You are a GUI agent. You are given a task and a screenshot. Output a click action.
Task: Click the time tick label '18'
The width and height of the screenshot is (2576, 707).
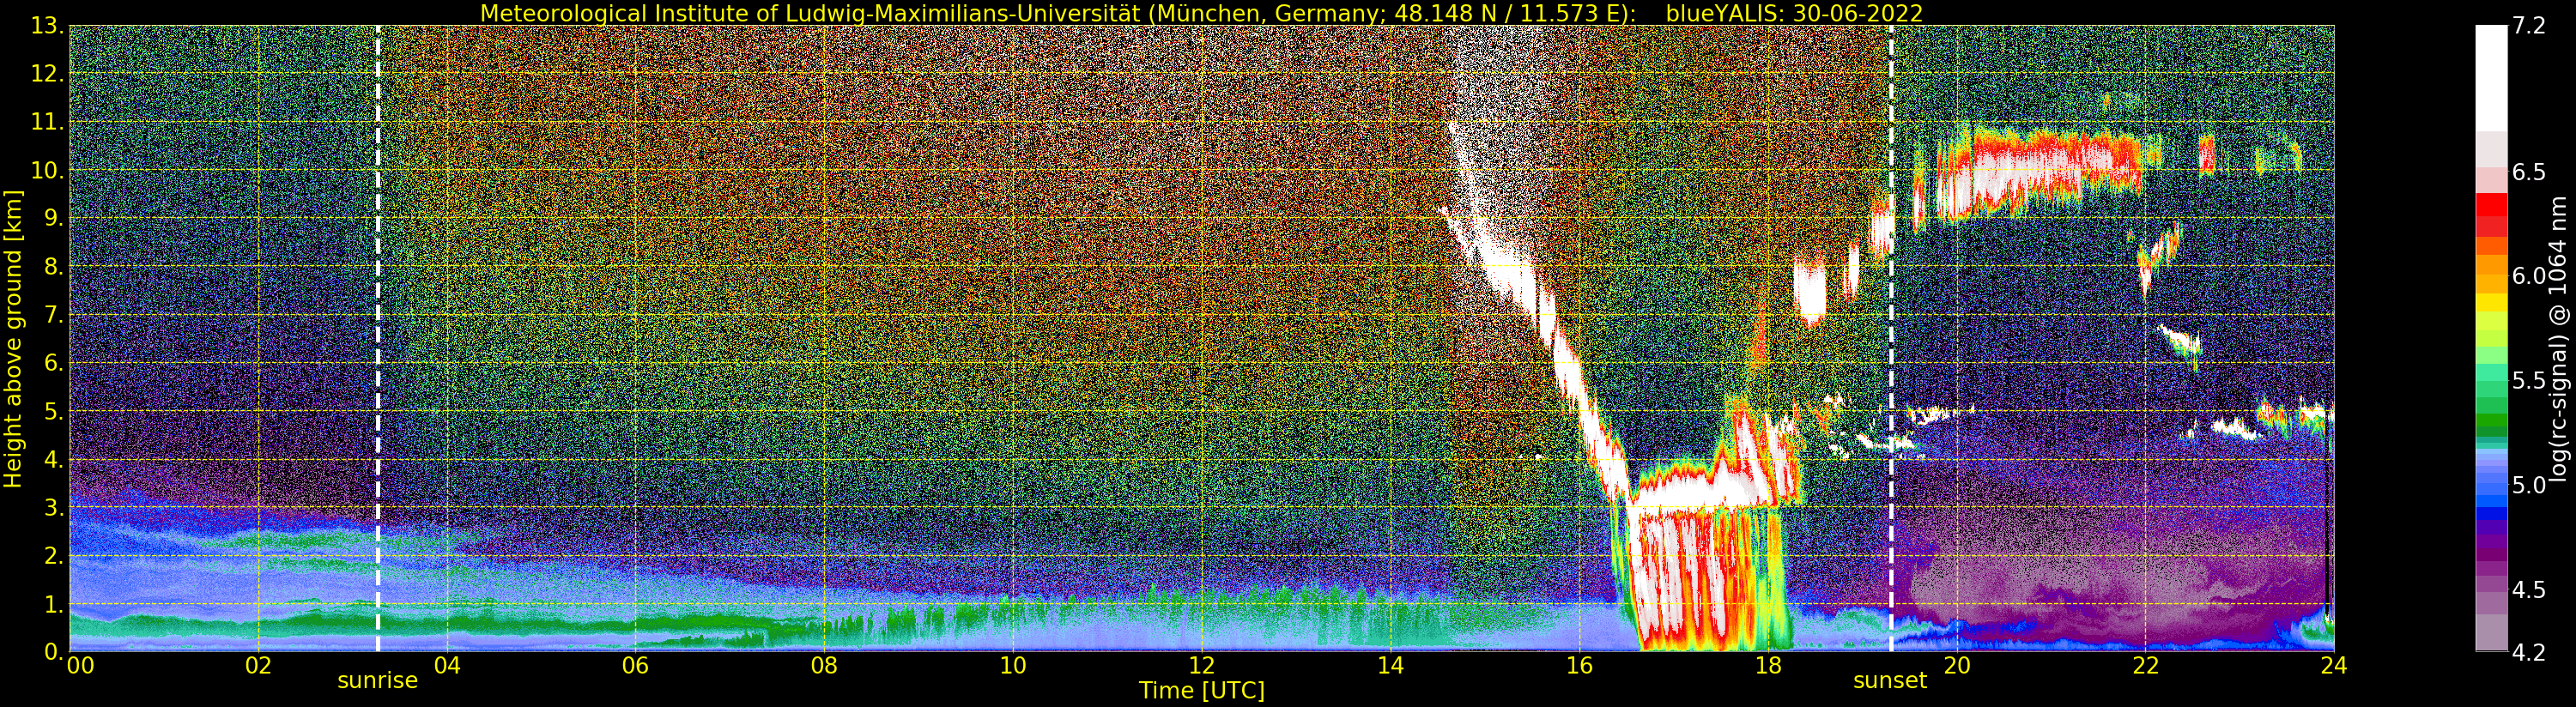point(1768,666)
